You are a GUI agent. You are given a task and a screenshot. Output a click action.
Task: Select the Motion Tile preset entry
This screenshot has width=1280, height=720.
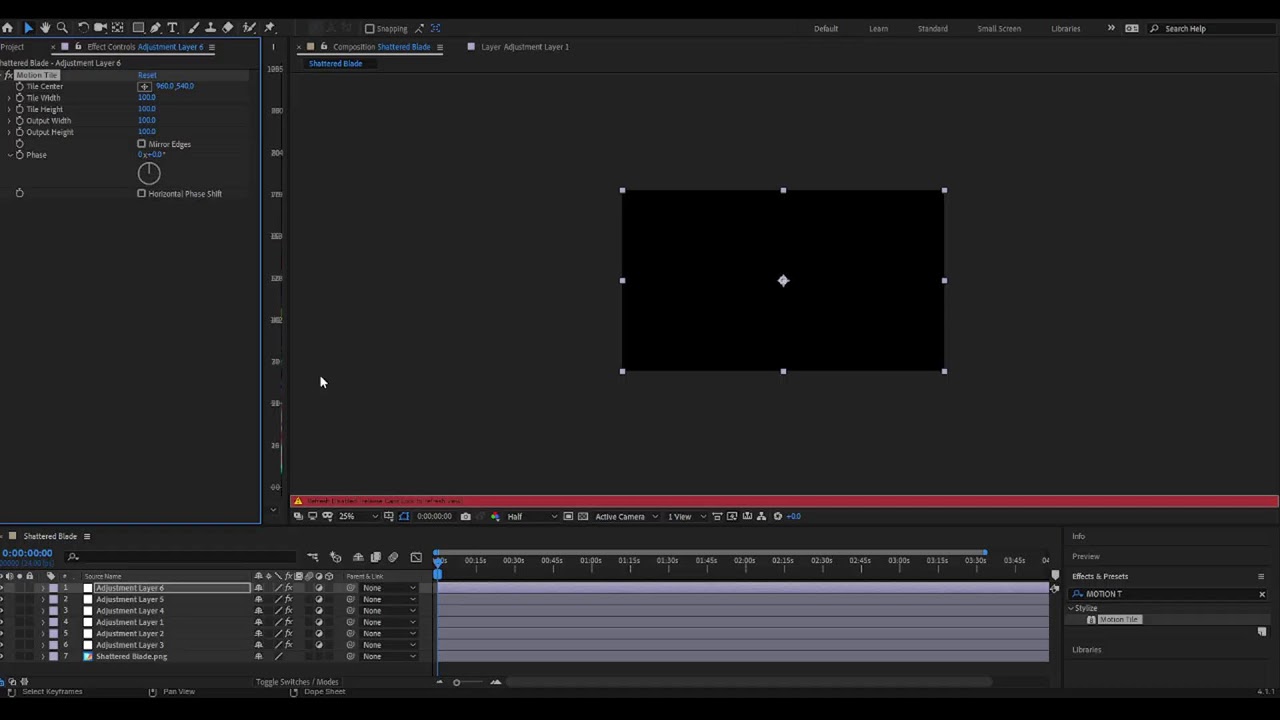click(1119, 620)
